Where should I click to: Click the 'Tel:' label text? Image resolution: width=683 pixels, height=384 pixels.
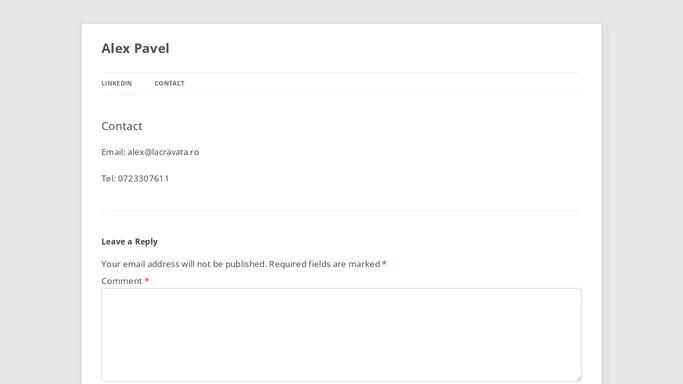pos(108,179)
